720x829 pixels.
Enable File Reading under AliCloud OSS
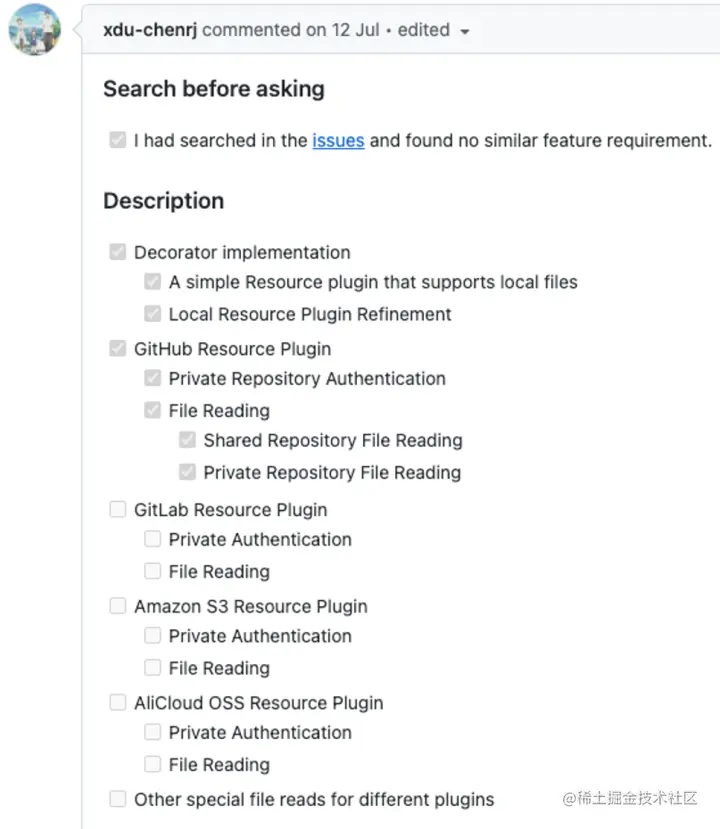tap(153, 765)
